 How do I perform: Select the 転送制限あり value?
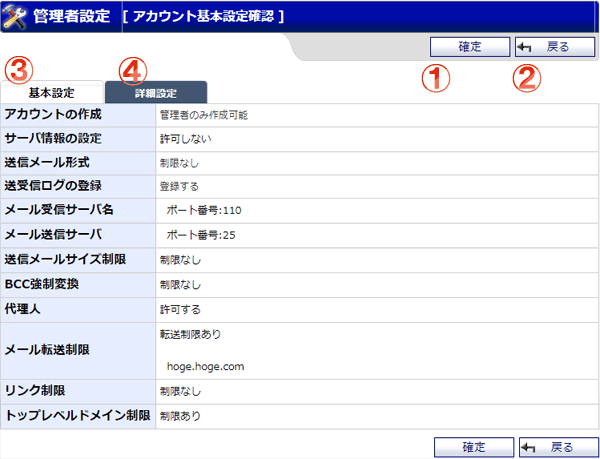pos(191,335)
